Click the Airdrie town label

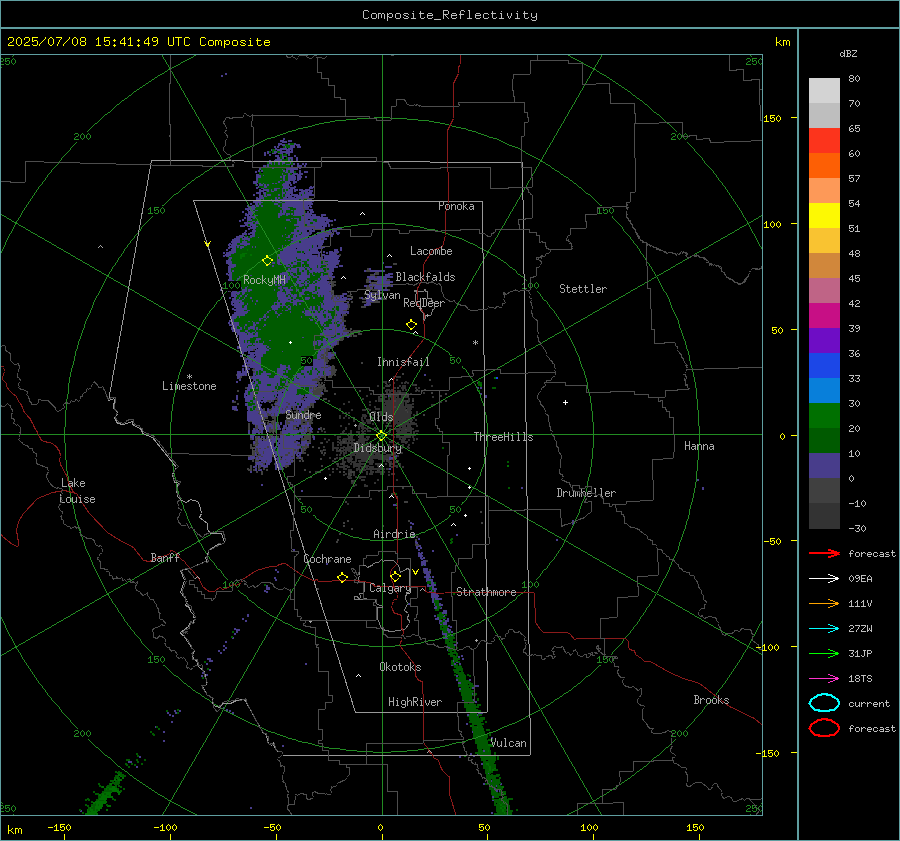394,534
